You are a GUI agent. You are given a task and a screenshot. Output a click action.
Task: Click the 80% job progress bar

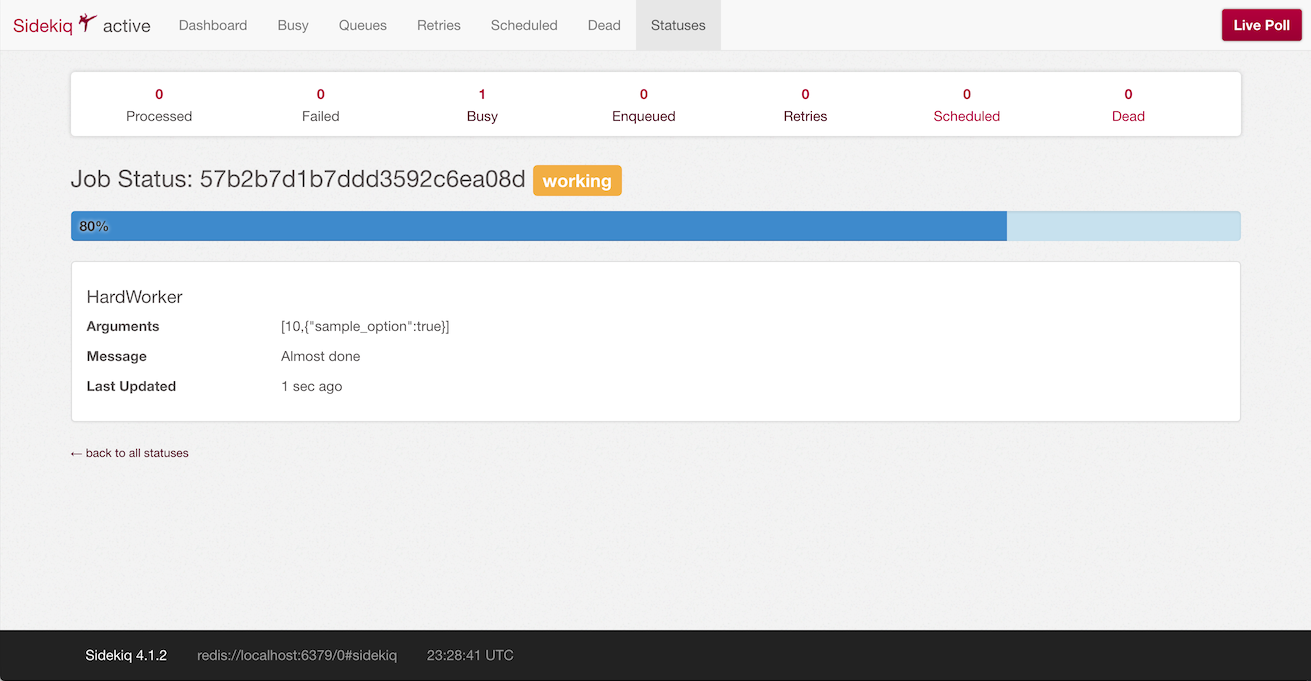click(655, 226)
